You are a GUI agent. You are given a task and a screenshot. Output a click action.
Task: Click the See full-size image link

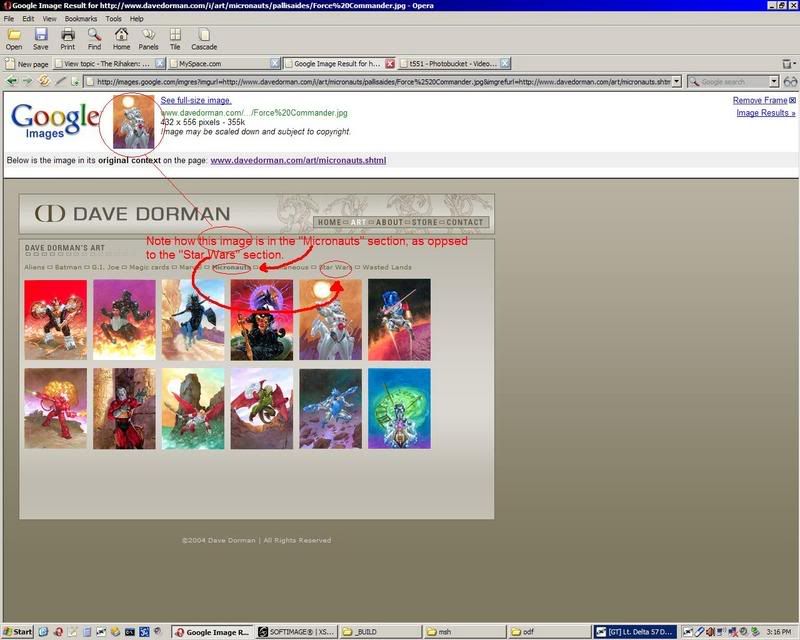[x=196, y=100]
